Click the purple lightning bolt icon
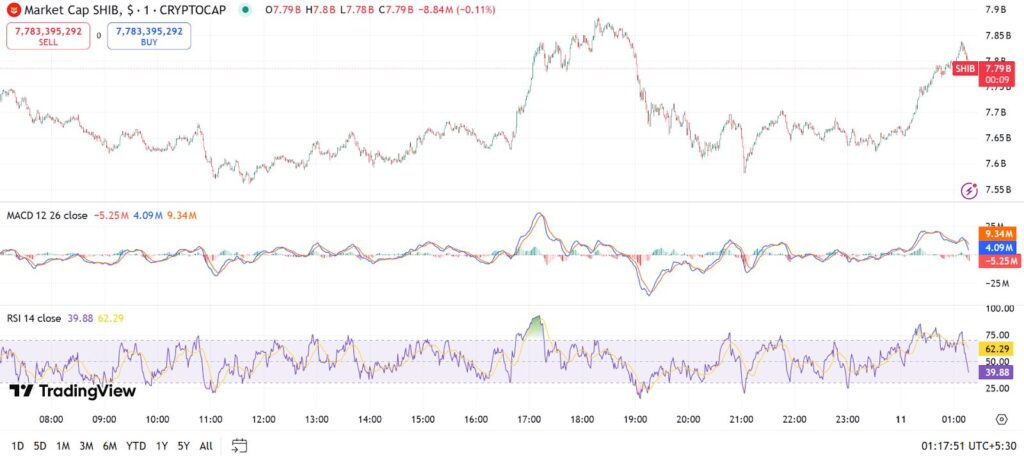Viewport: 1024px width, 461px height. [x=968, y=190]
